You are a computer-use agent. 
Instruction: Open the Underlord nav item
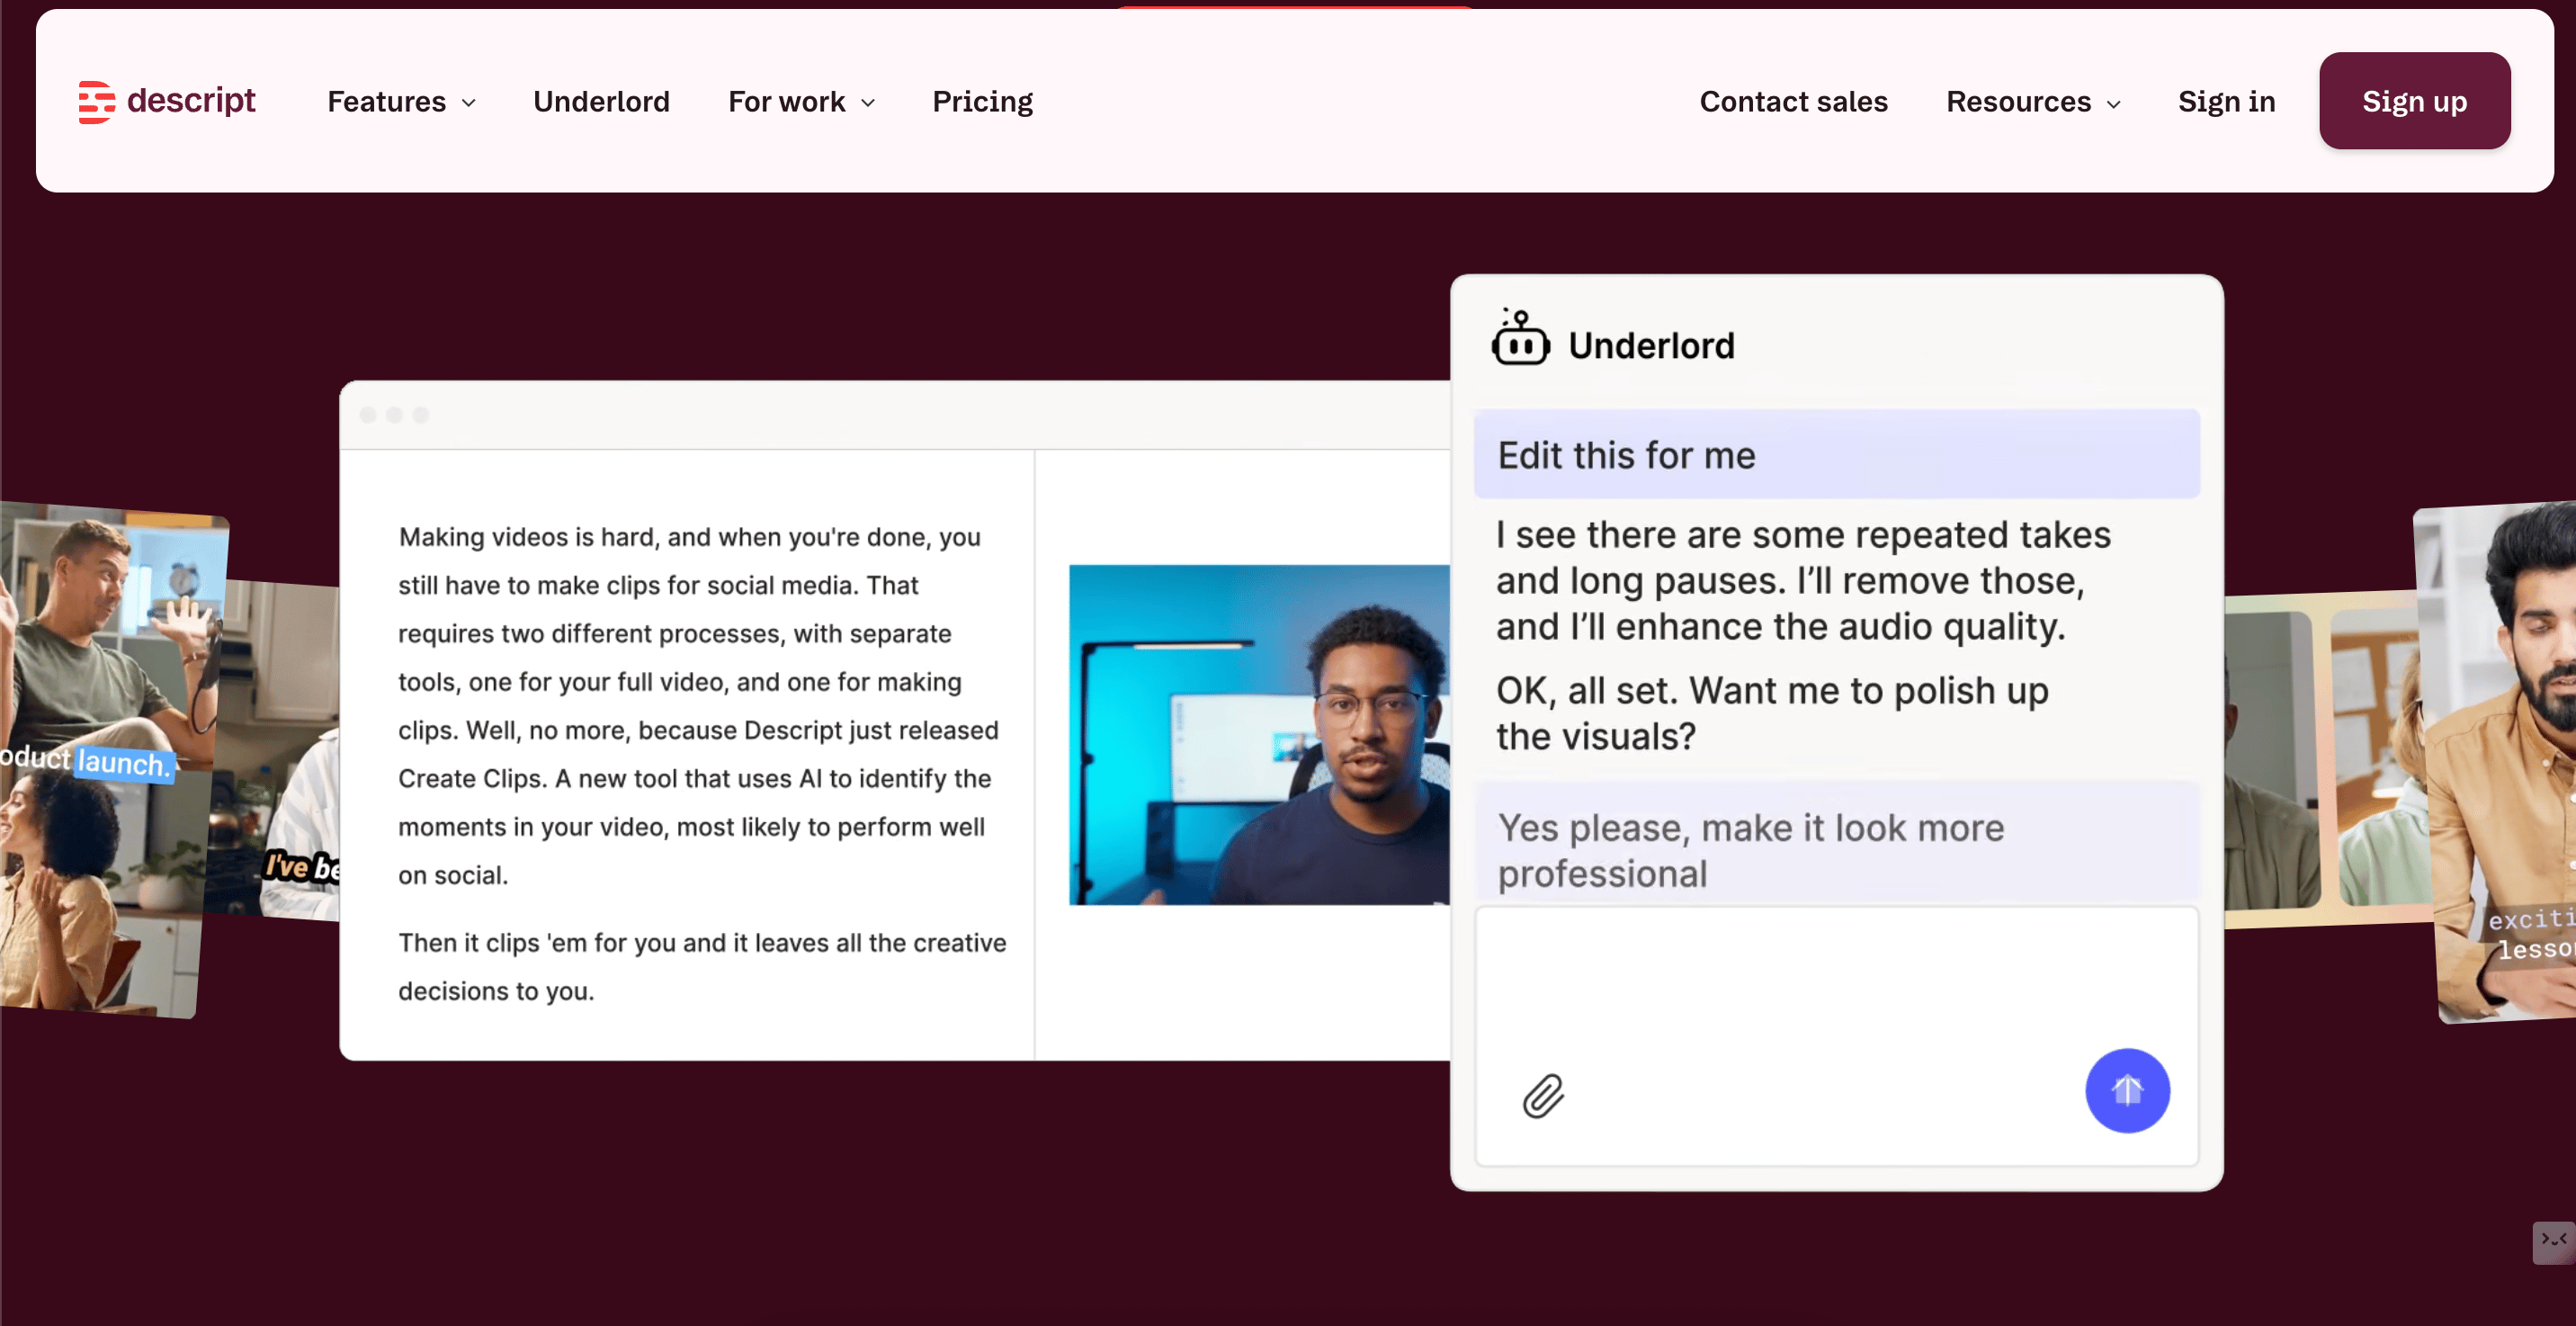tap(601, 102)
